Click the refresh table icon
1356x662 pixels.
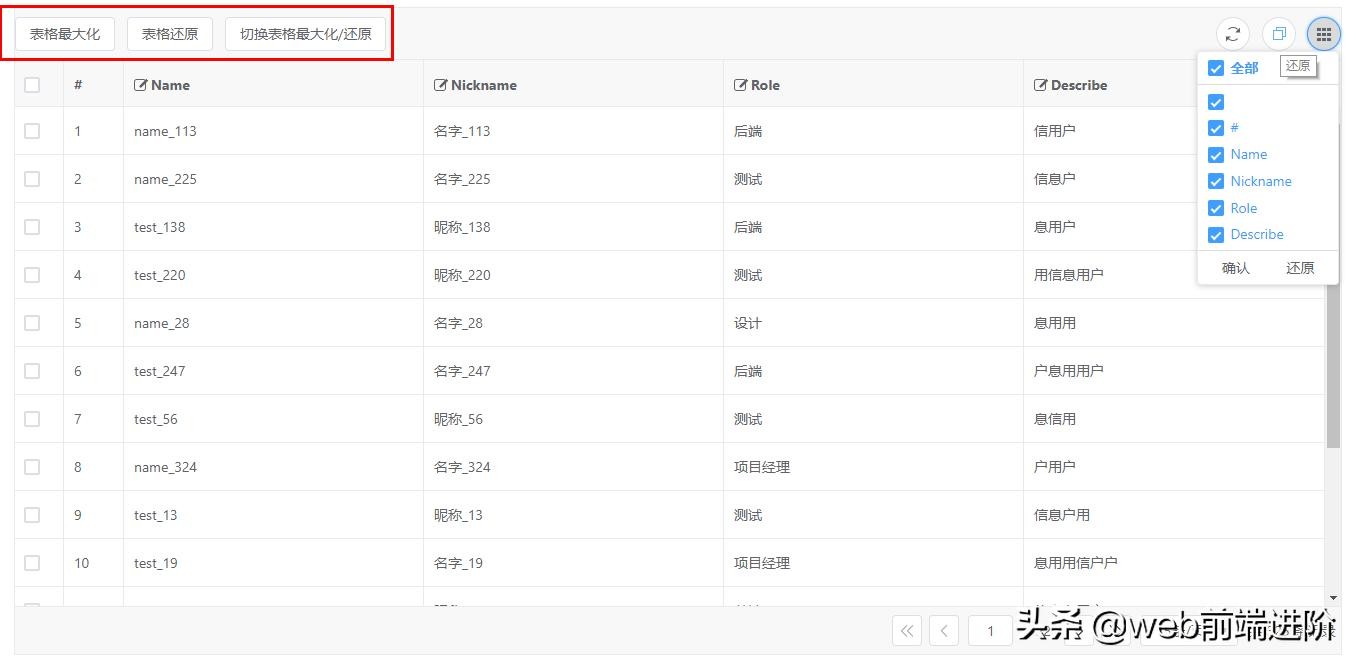(x=1232, y=34)
